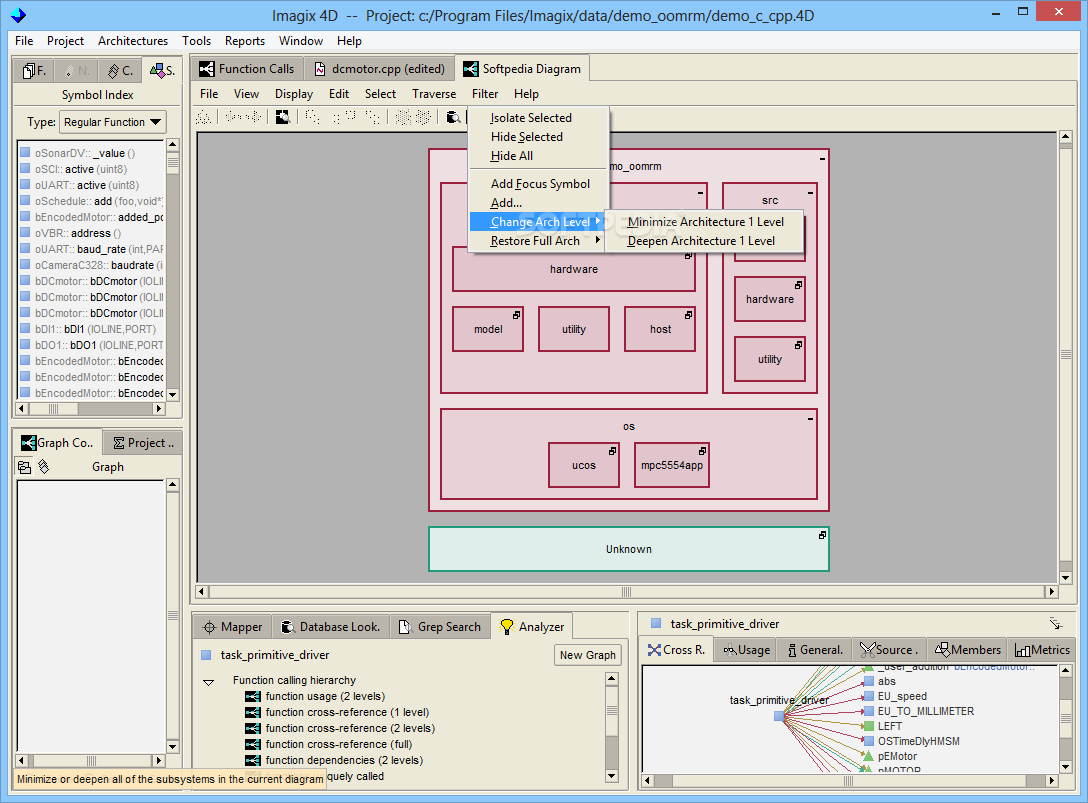The height and width of the screenshot is (803, 1088).
Task: Minimize the outer demo_oomrm subsystem box
Action: point(822,158)
